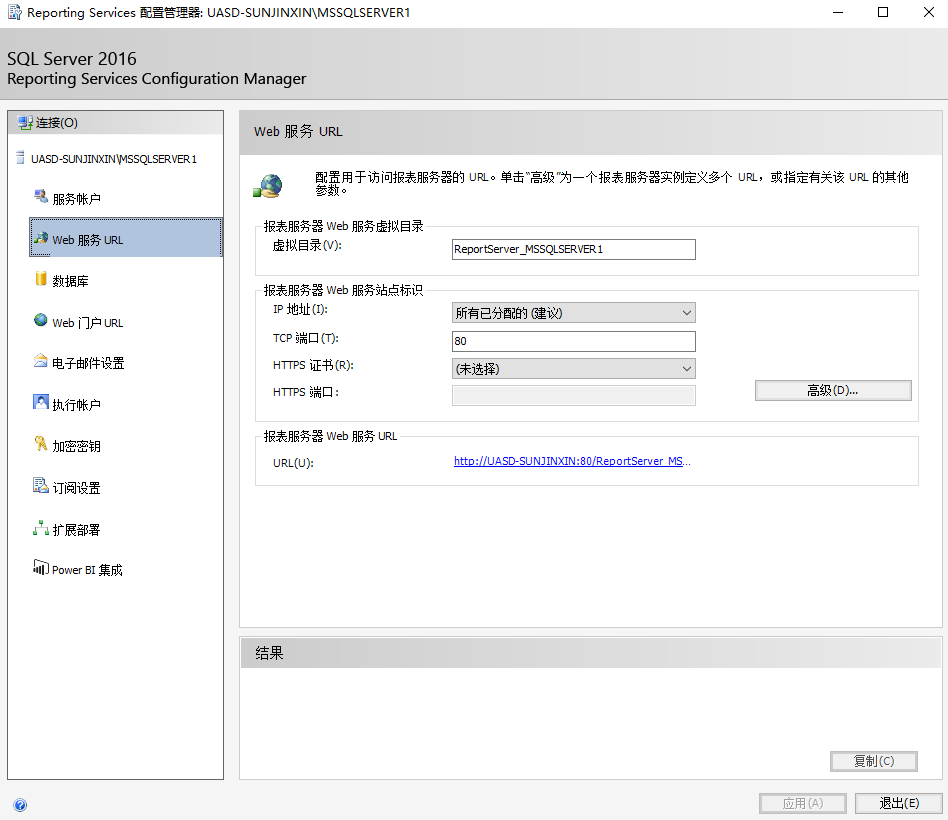Click inside the TCP 端口 input field
Image resolution: width=948 pixels, height=820 pixels.
pyautogui.click(x=572, y=341)
